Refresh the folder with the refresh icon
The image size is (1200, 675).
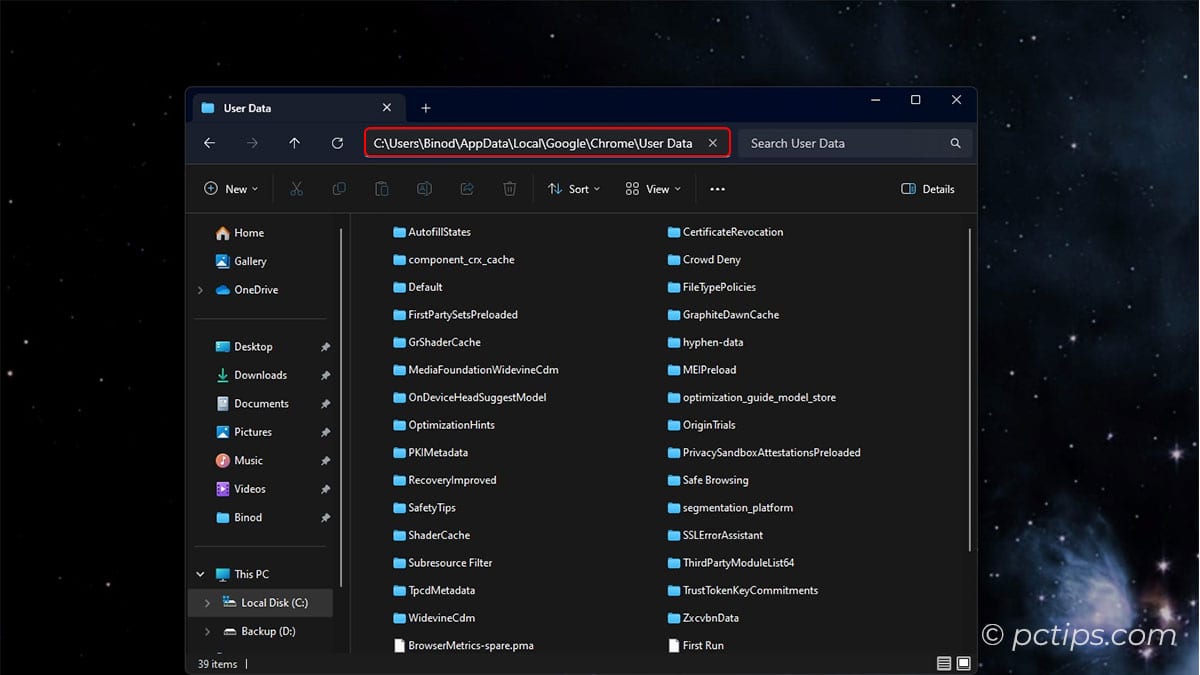(x=337, y=143)
